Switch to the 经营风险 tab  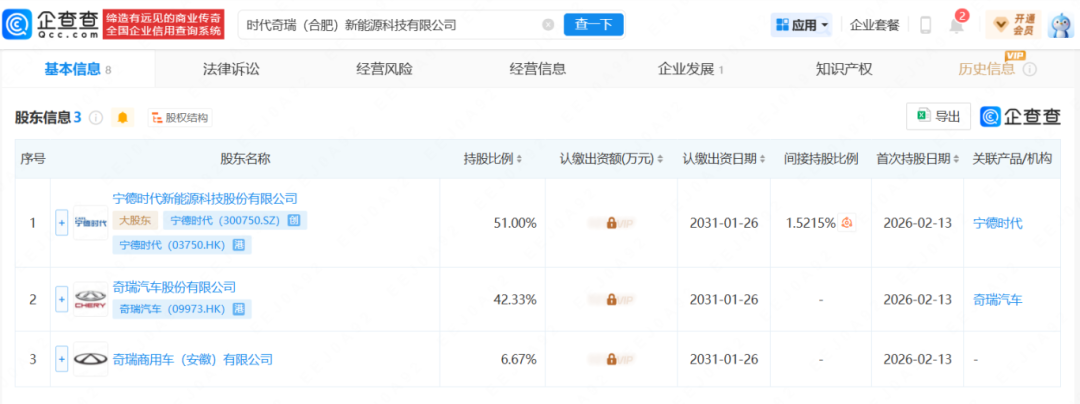tap(384, 69)
